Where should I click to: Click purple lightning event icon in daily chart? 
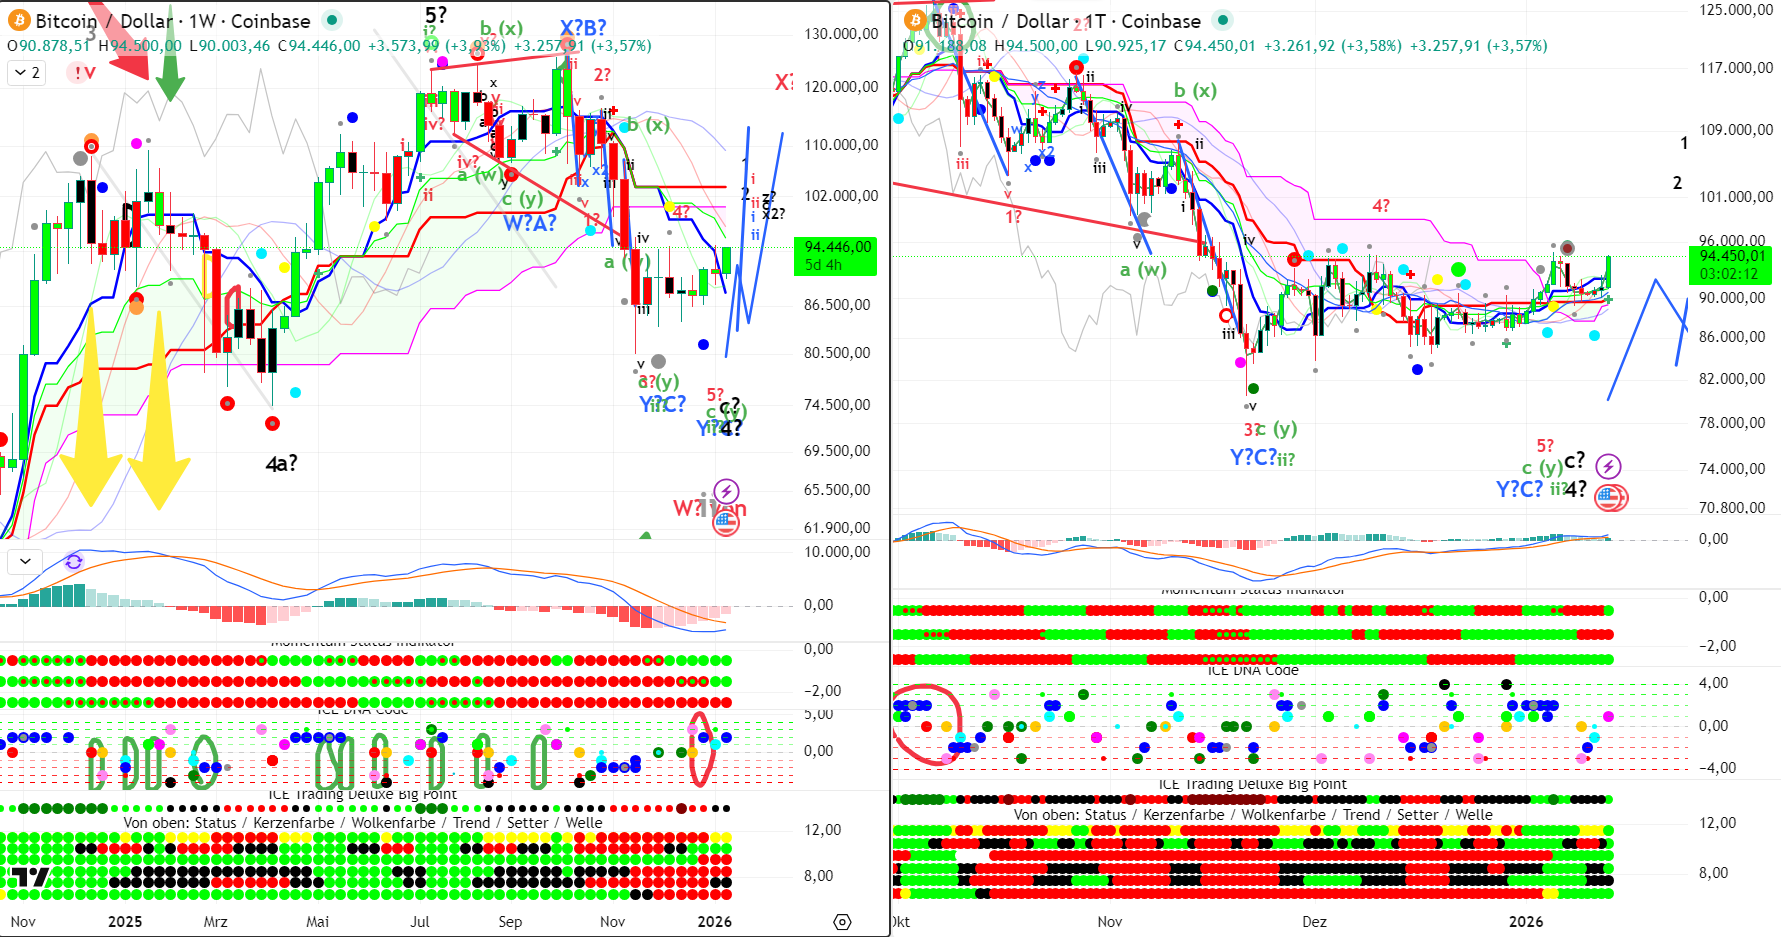pos(1608,466)
